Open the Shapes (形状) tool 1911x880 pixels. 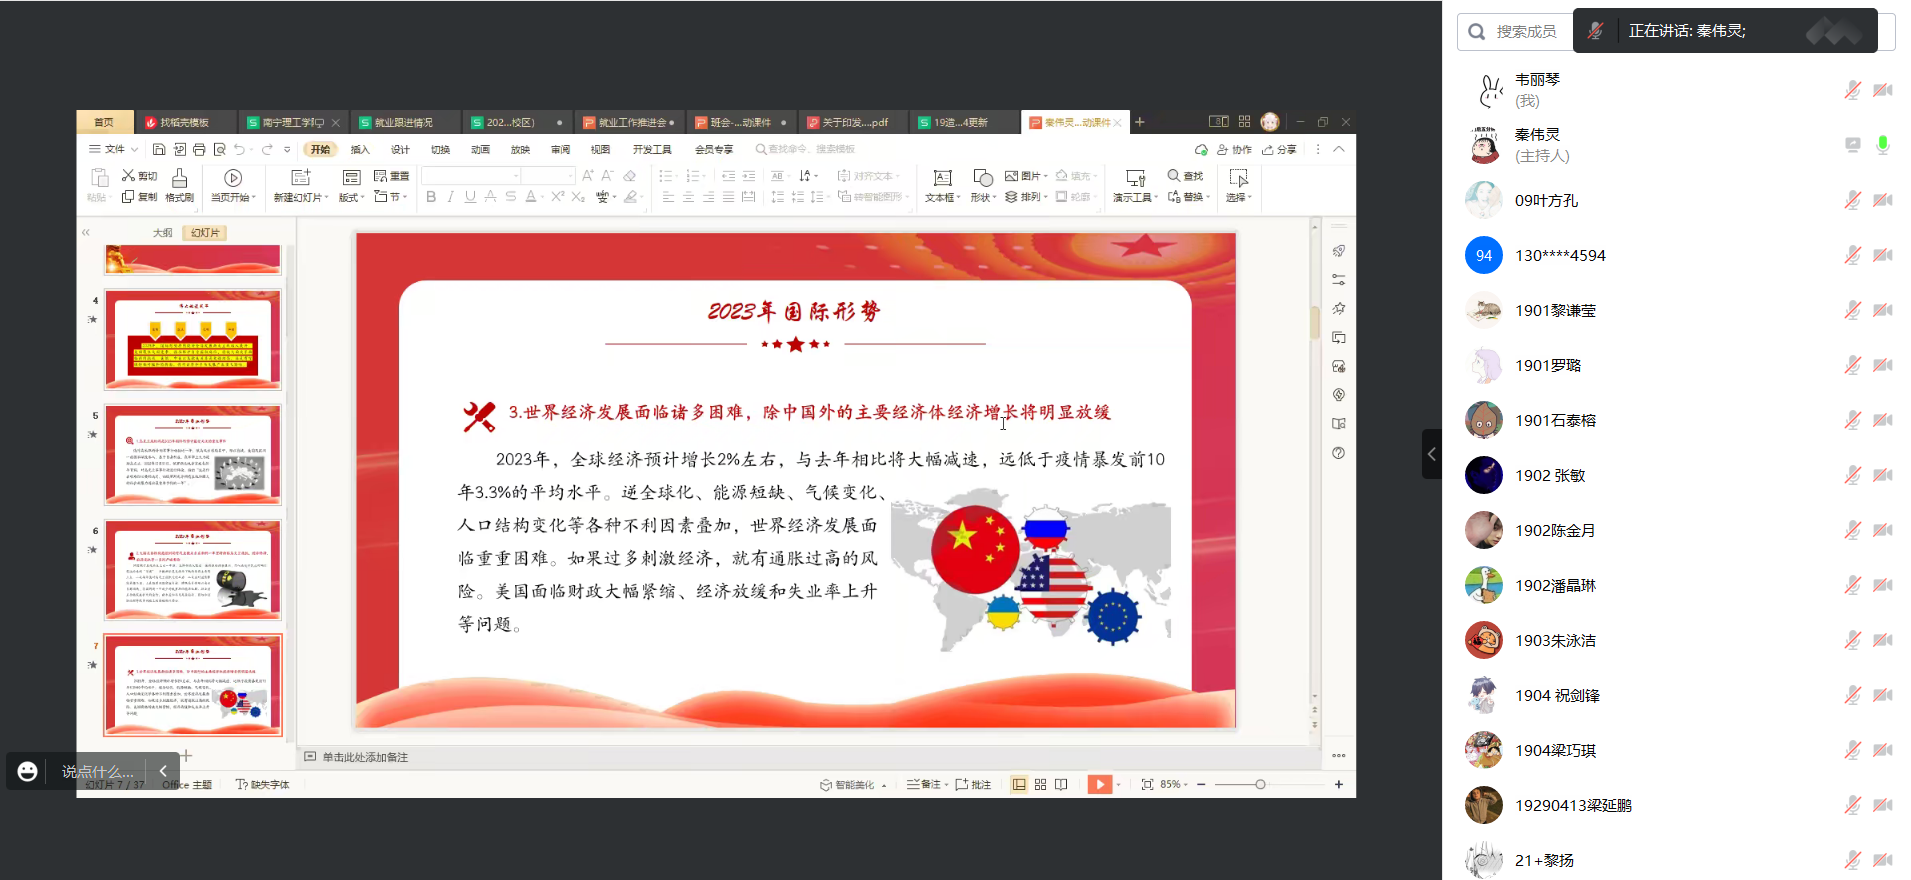click(982, 184)
